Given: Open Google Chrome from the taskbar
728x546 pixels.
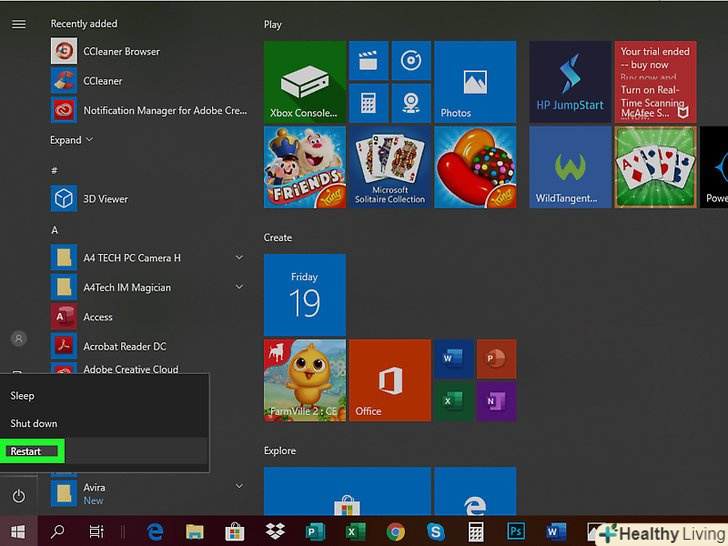Looking at the screenshot, I should pos(395,532).
